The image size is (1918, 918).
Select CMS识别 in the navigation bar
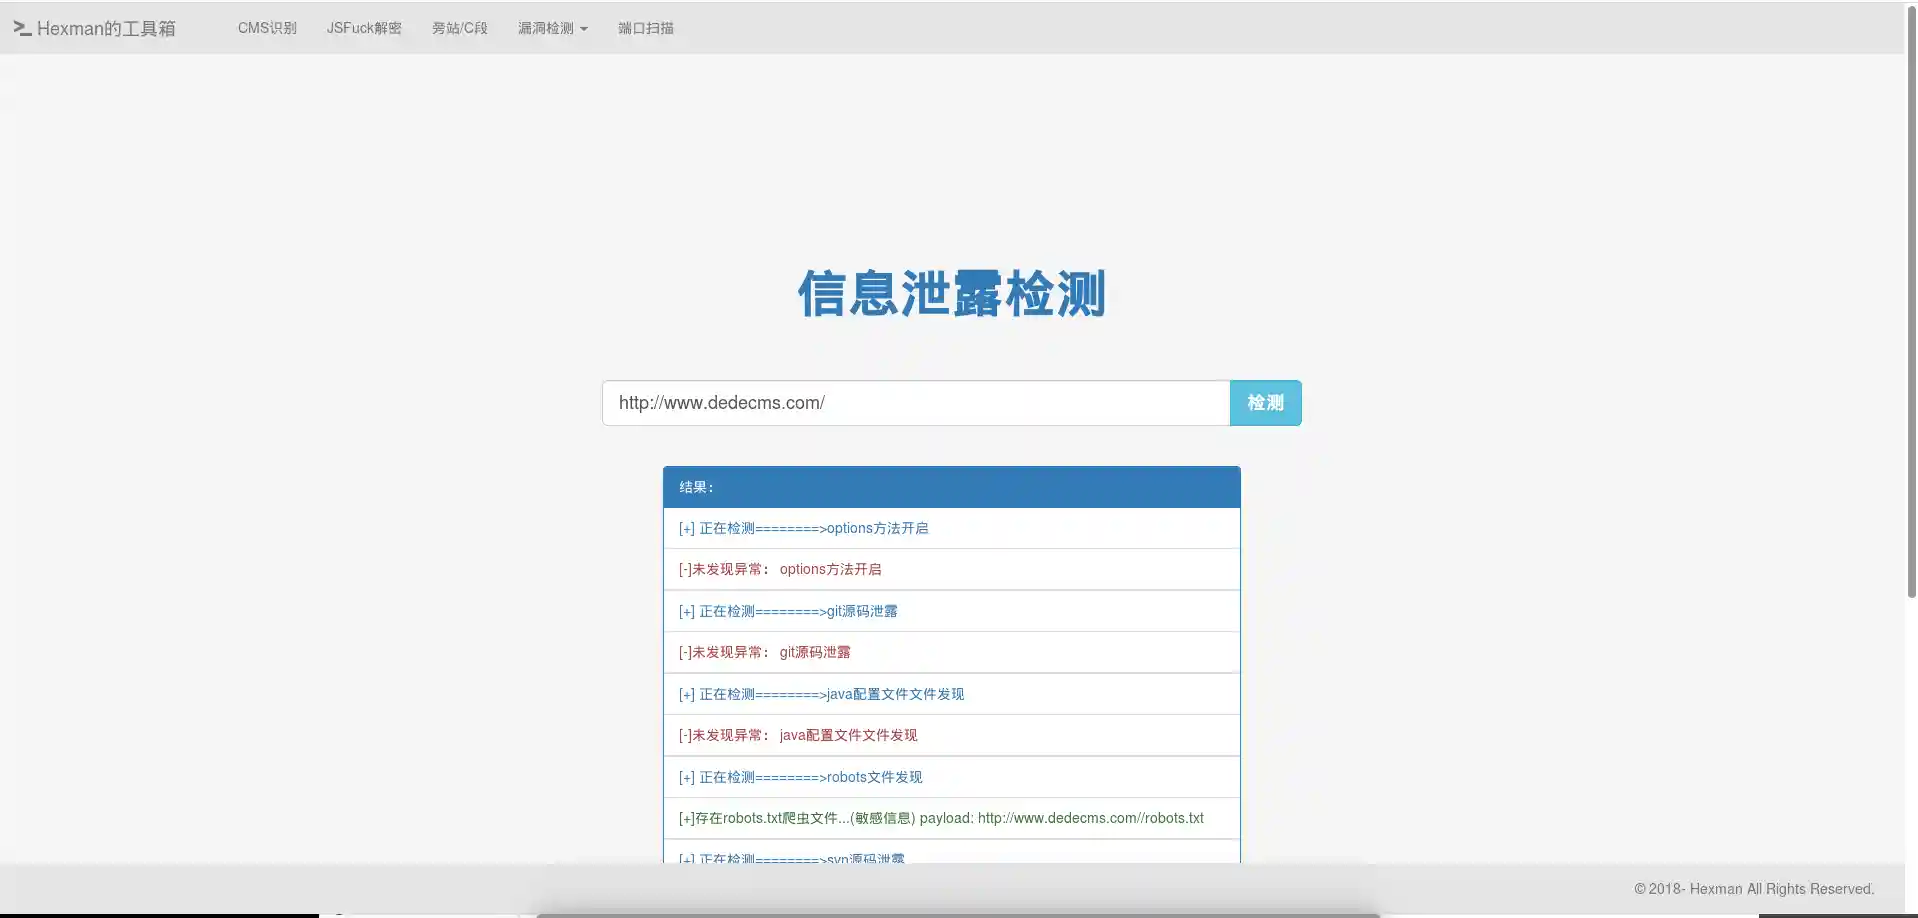(x=266, y=28)
